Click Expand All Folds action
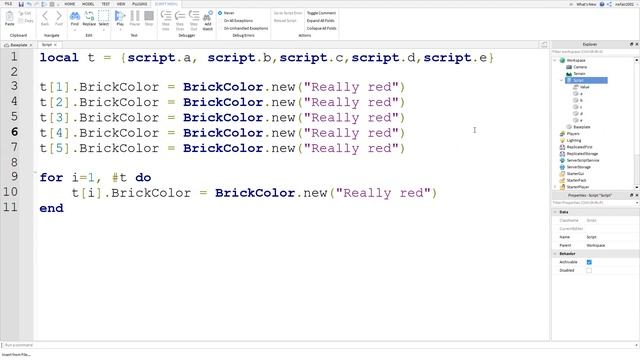This screenshot has width=640, height=360. [x=320, y=20]
